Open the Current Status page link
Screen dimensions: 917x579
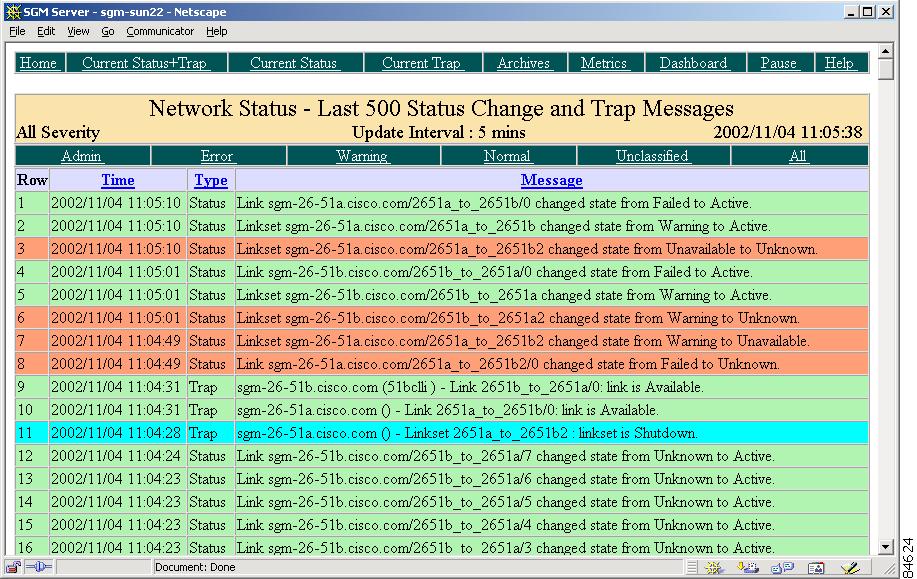(x=294, y=63)
